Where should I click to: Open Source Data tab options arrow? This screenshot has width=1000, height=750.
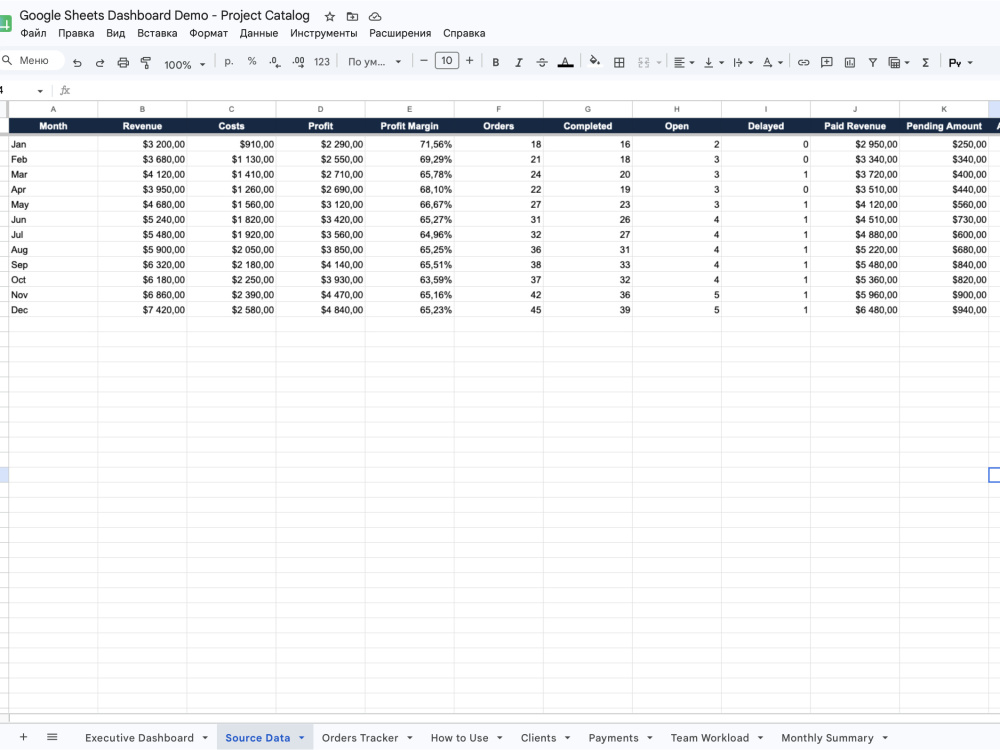[302, 738]
